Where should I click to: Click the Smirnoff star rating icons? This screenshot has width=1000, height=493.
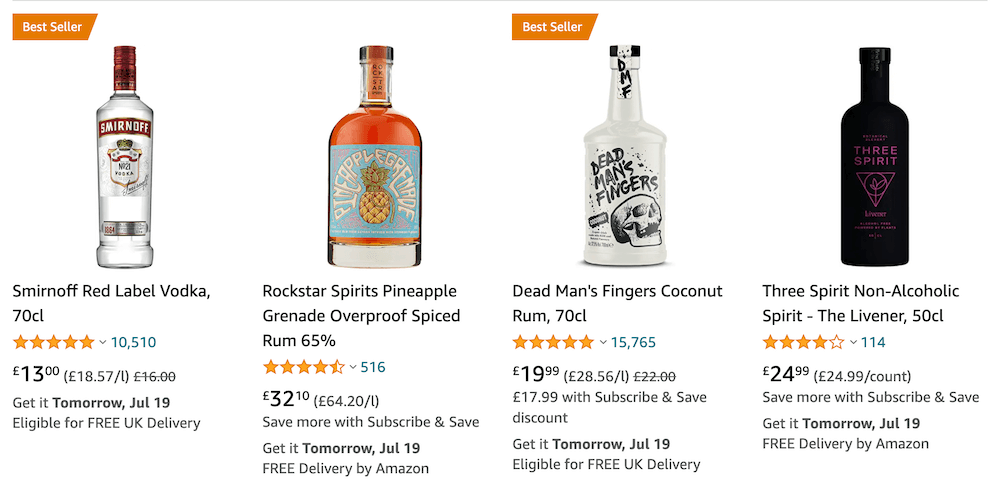(x=53, y=342)
